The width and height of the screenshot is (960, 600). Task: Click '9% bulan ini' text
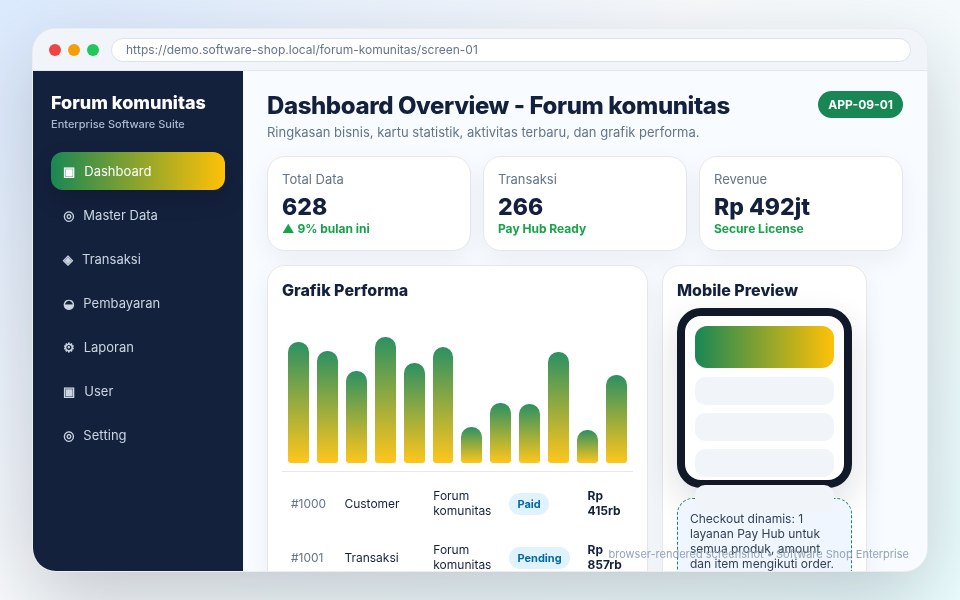point(334,228)
